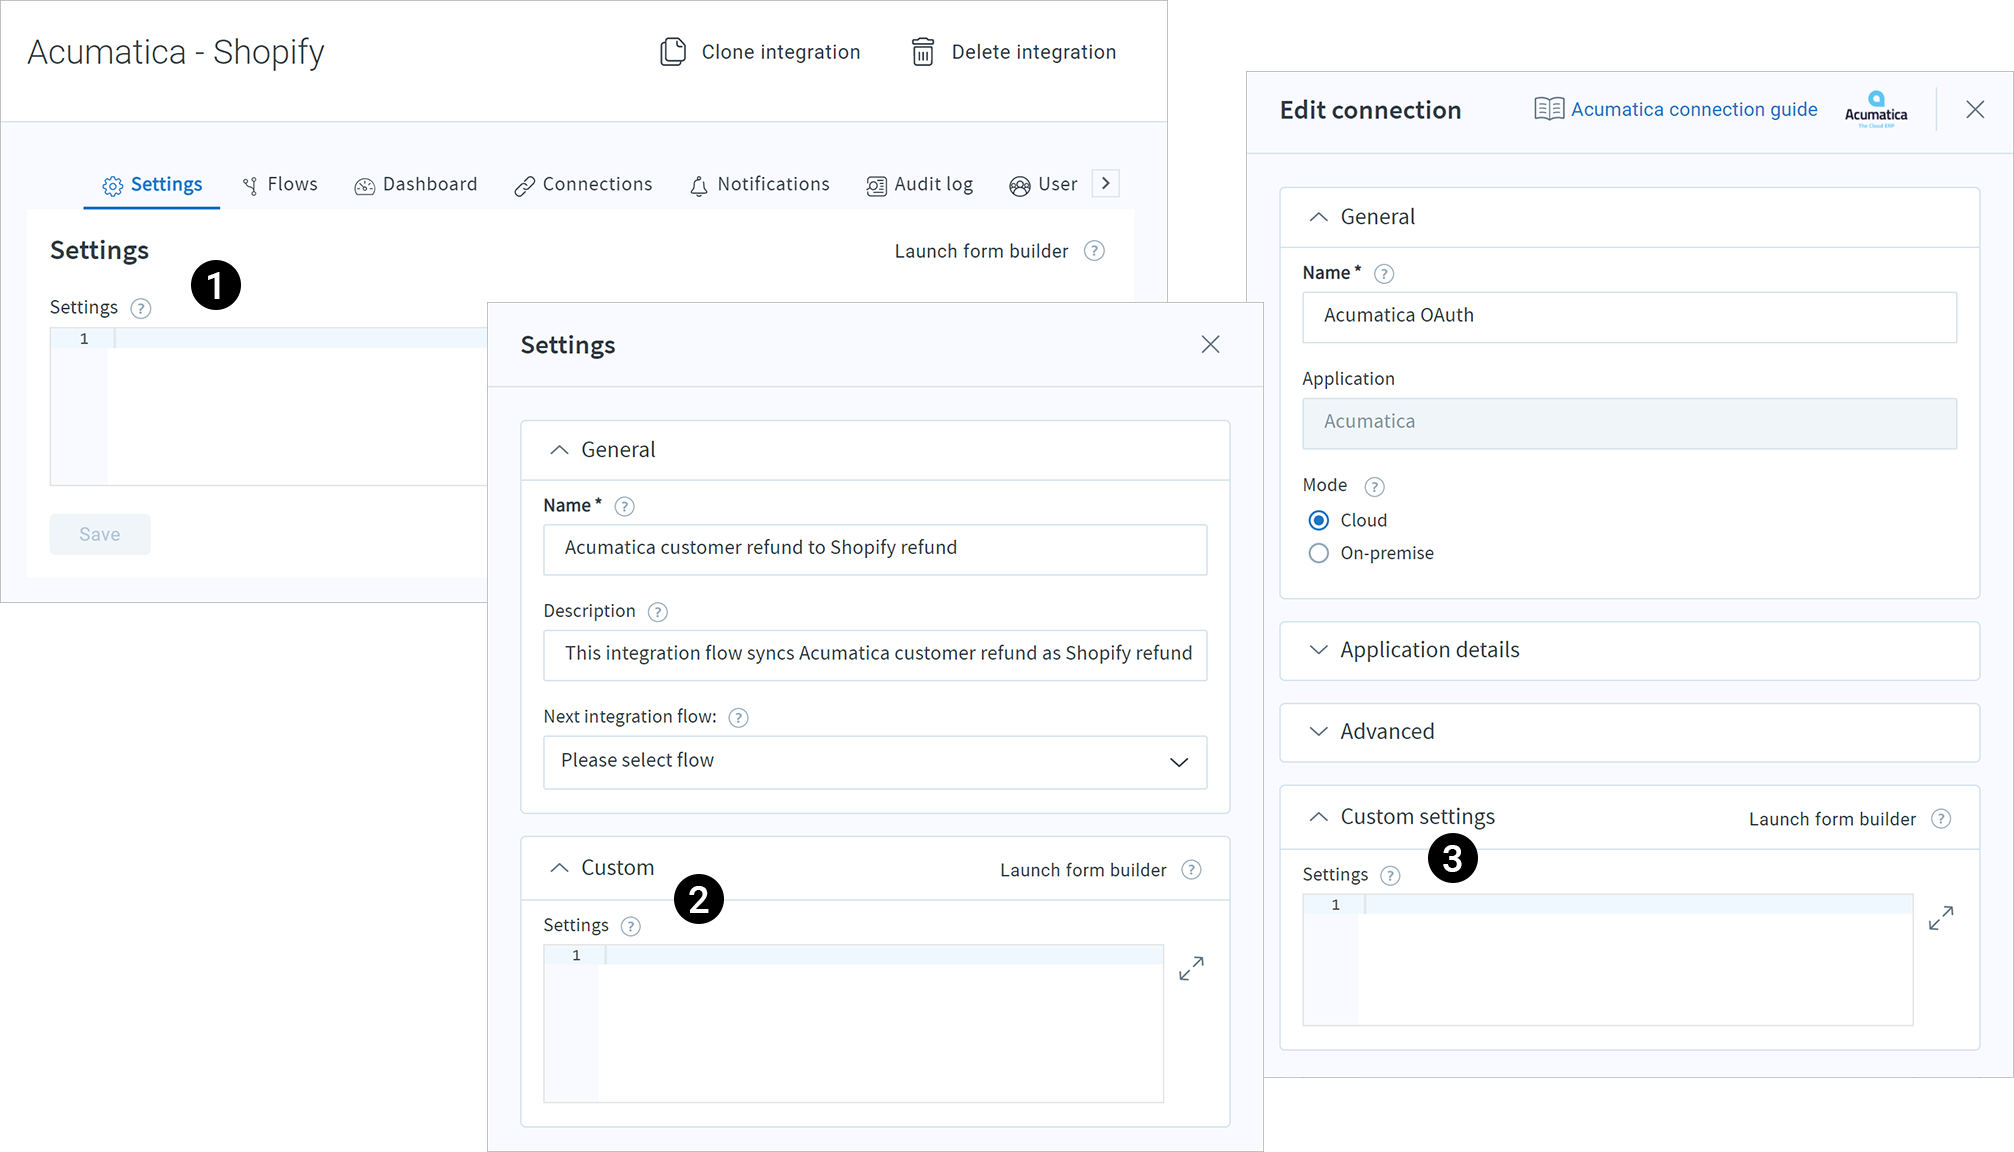Click the Description input field
Screen dimensions: 2014x1152
pos(875,655)
